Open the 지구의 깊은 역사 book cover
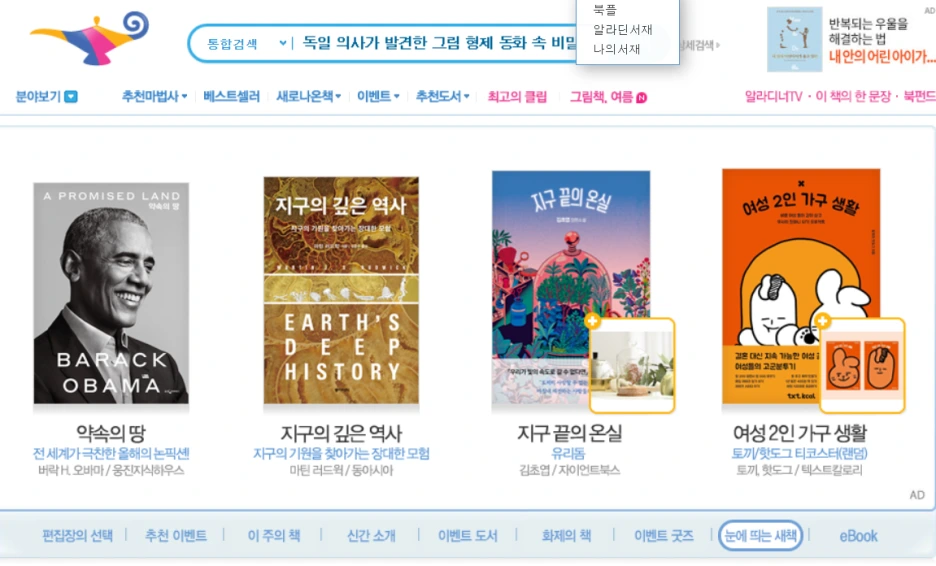The height and width of the screenshot is (566, 936). tap(341, 290)
